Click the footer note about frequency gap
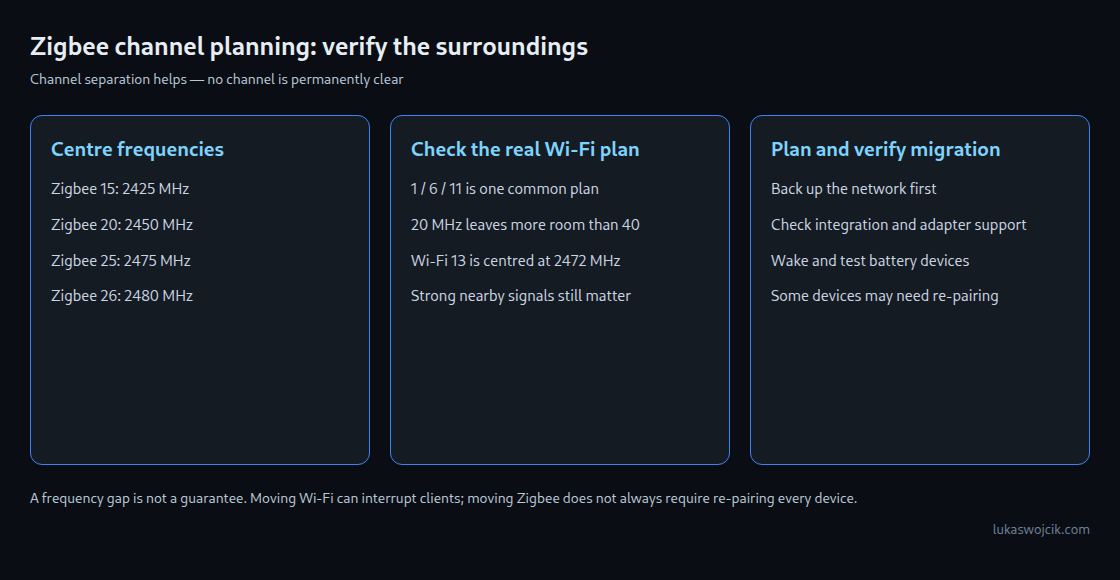The height and width of the screenshot is (580, 1120). (444, 499)
